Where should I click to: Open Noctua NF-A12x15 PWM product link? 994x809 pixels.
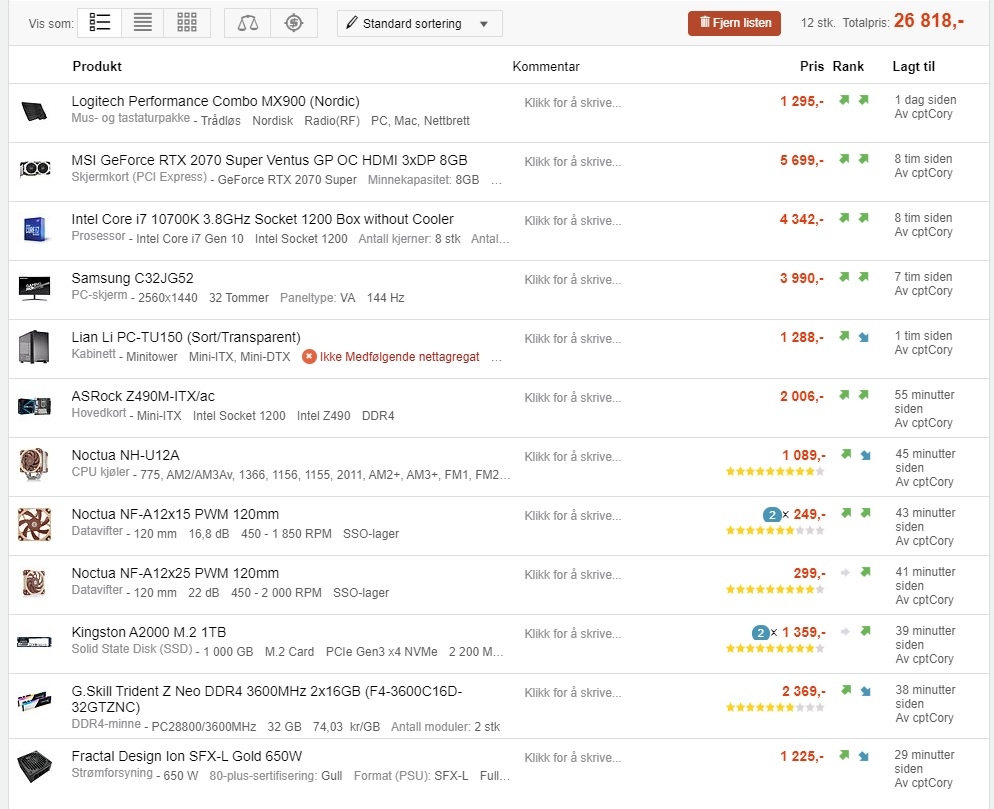pyautogui.click(x=175, y=514)
